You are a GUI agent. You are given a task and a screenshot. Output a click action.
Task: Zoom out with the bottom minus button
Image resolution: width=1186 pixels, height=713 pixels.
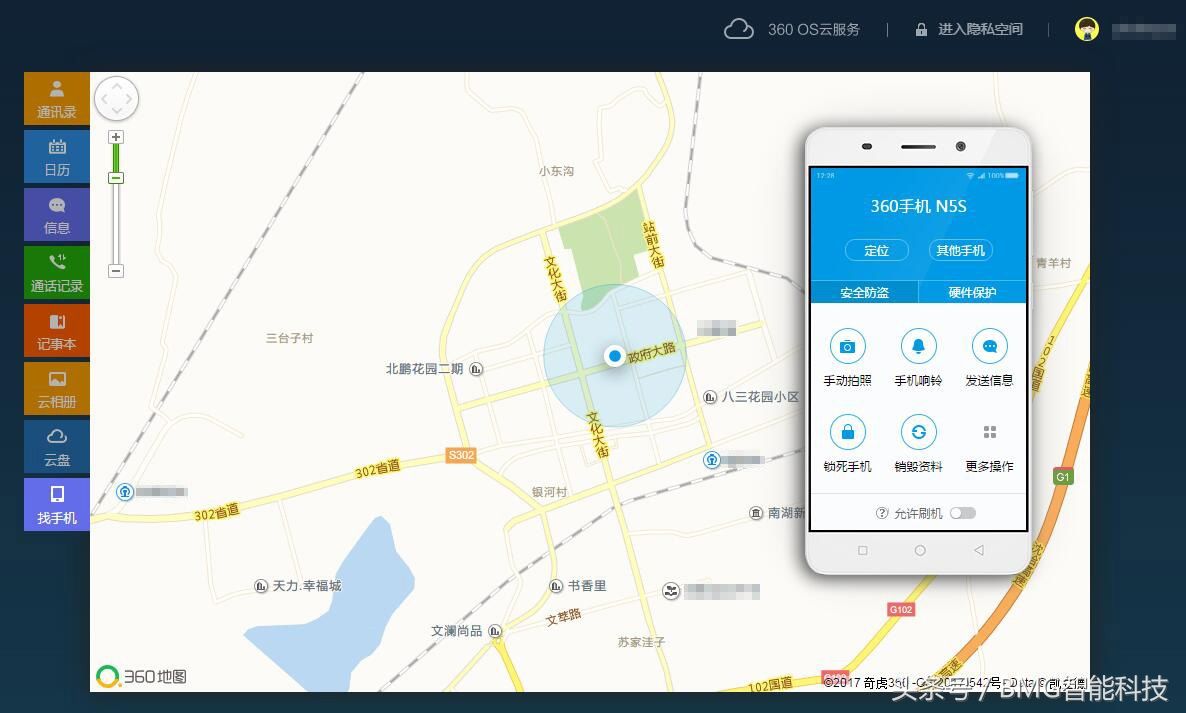coord(116,271)
